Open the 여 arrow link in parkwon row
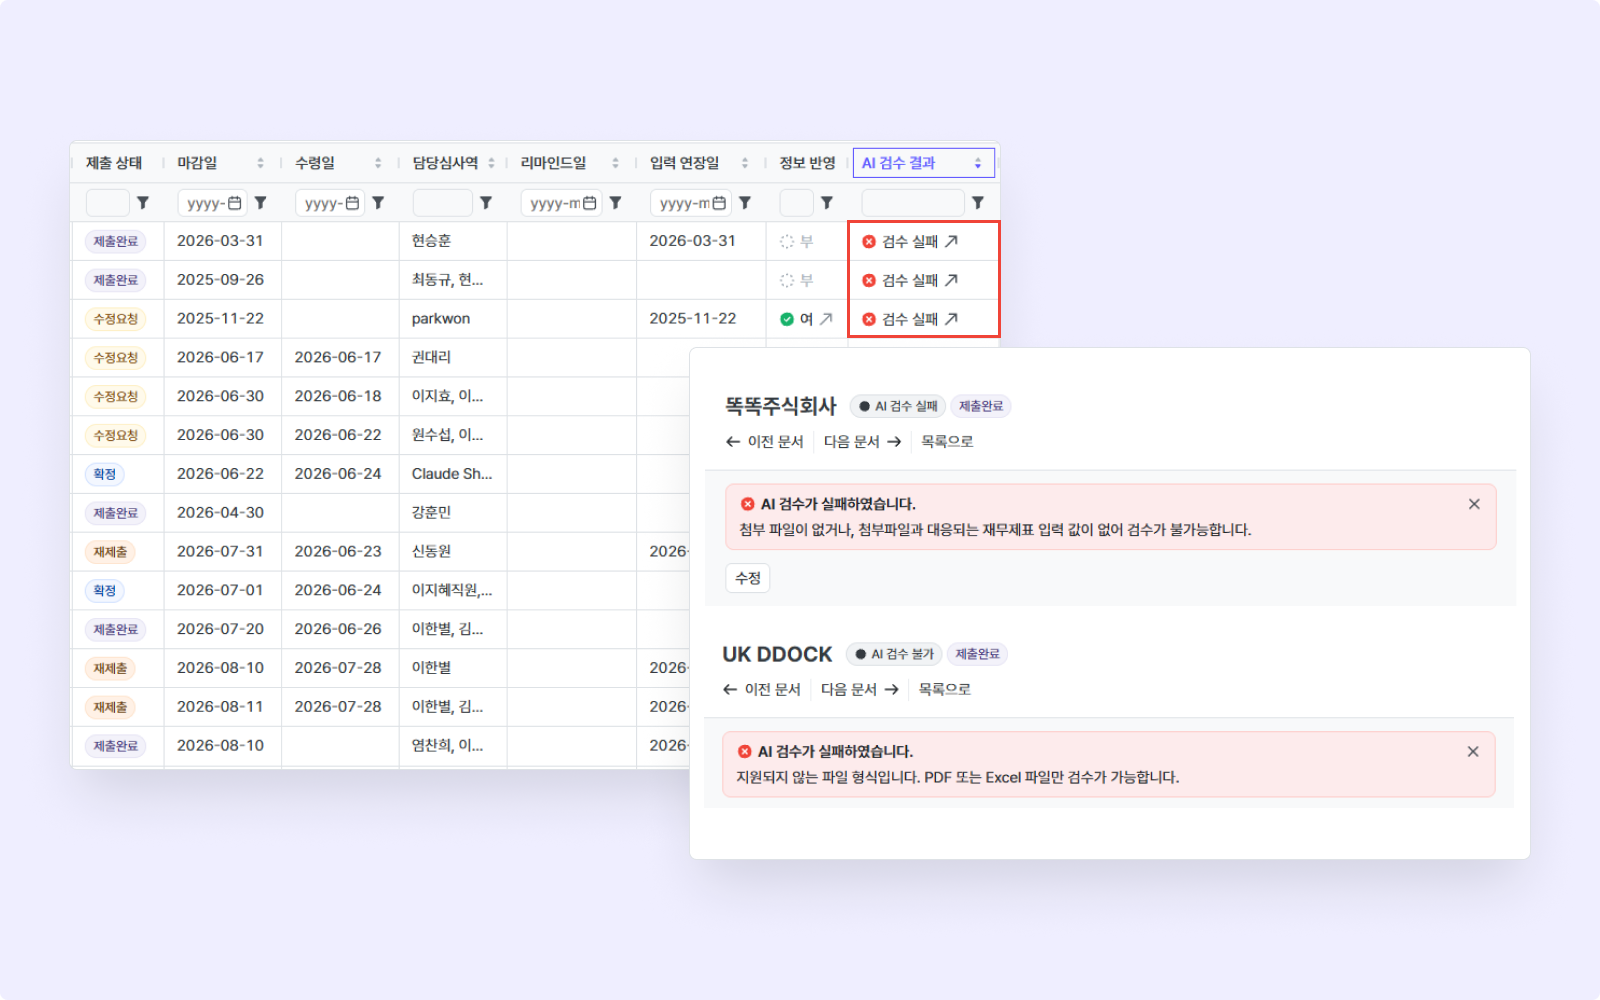The height and width of the screenshot is (1000, 1600). pos(826,319)
